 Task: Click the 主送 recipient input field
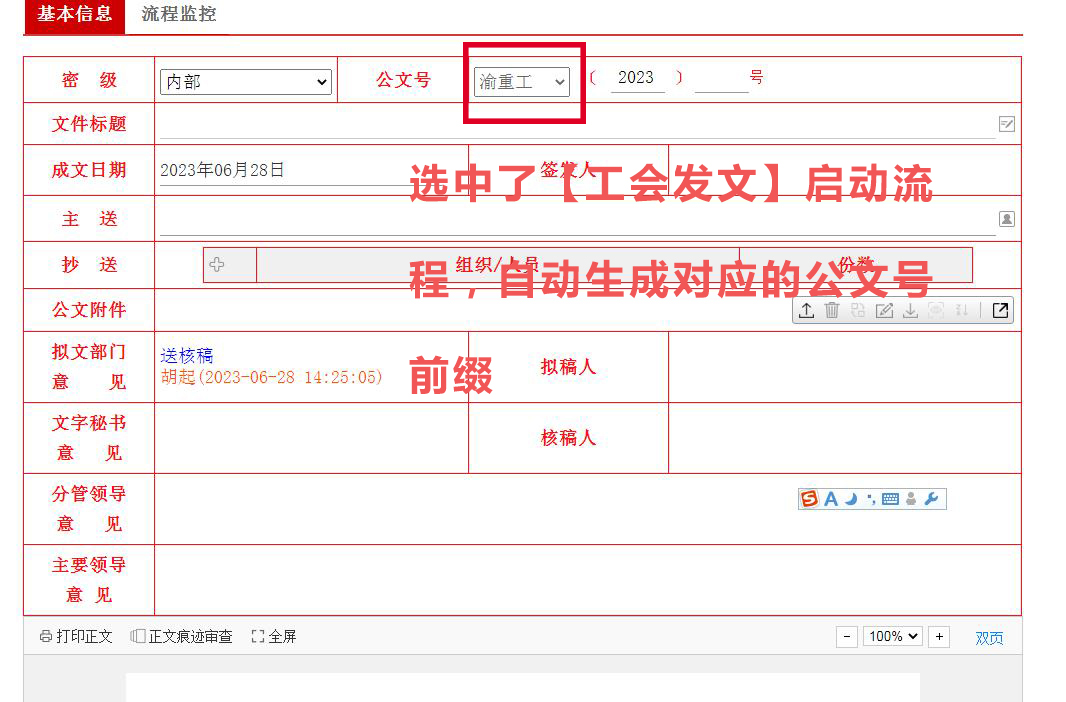(x=577, y=219)
